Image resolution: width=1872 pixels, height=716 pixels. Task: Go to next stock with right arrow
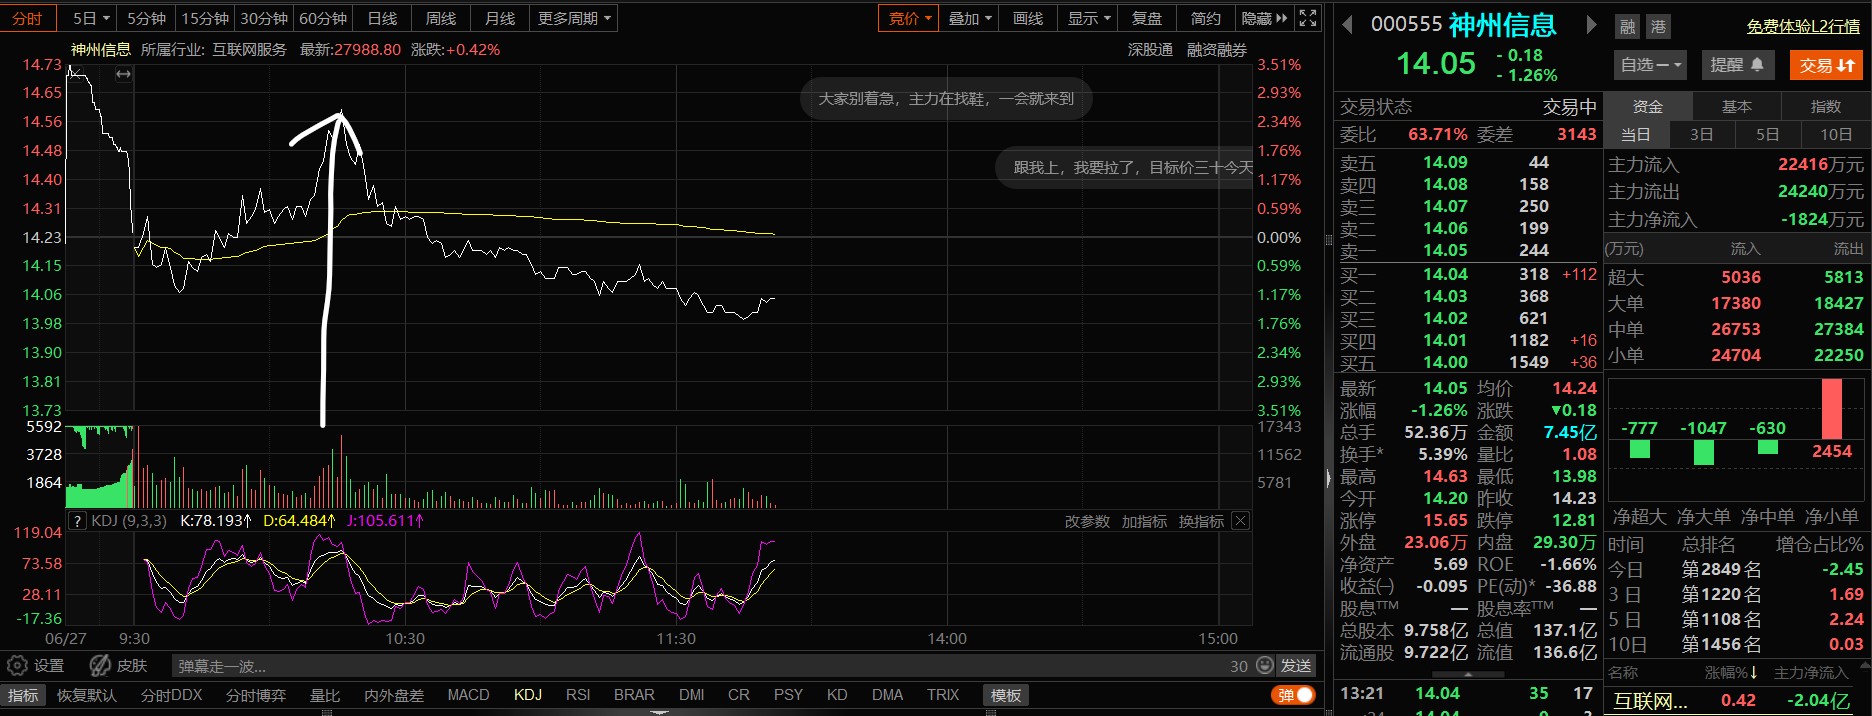(1591, 25)
